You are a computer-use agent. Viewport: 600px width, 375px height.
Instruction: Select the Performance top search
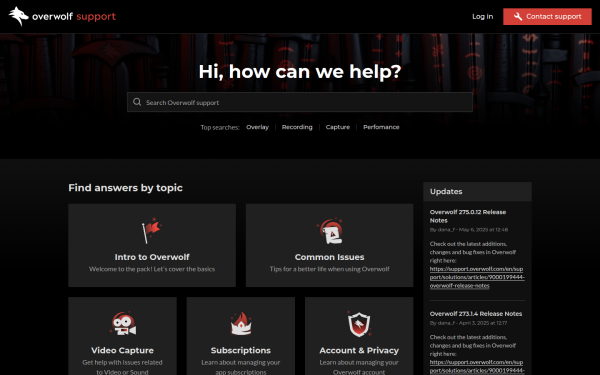(381, 127)
